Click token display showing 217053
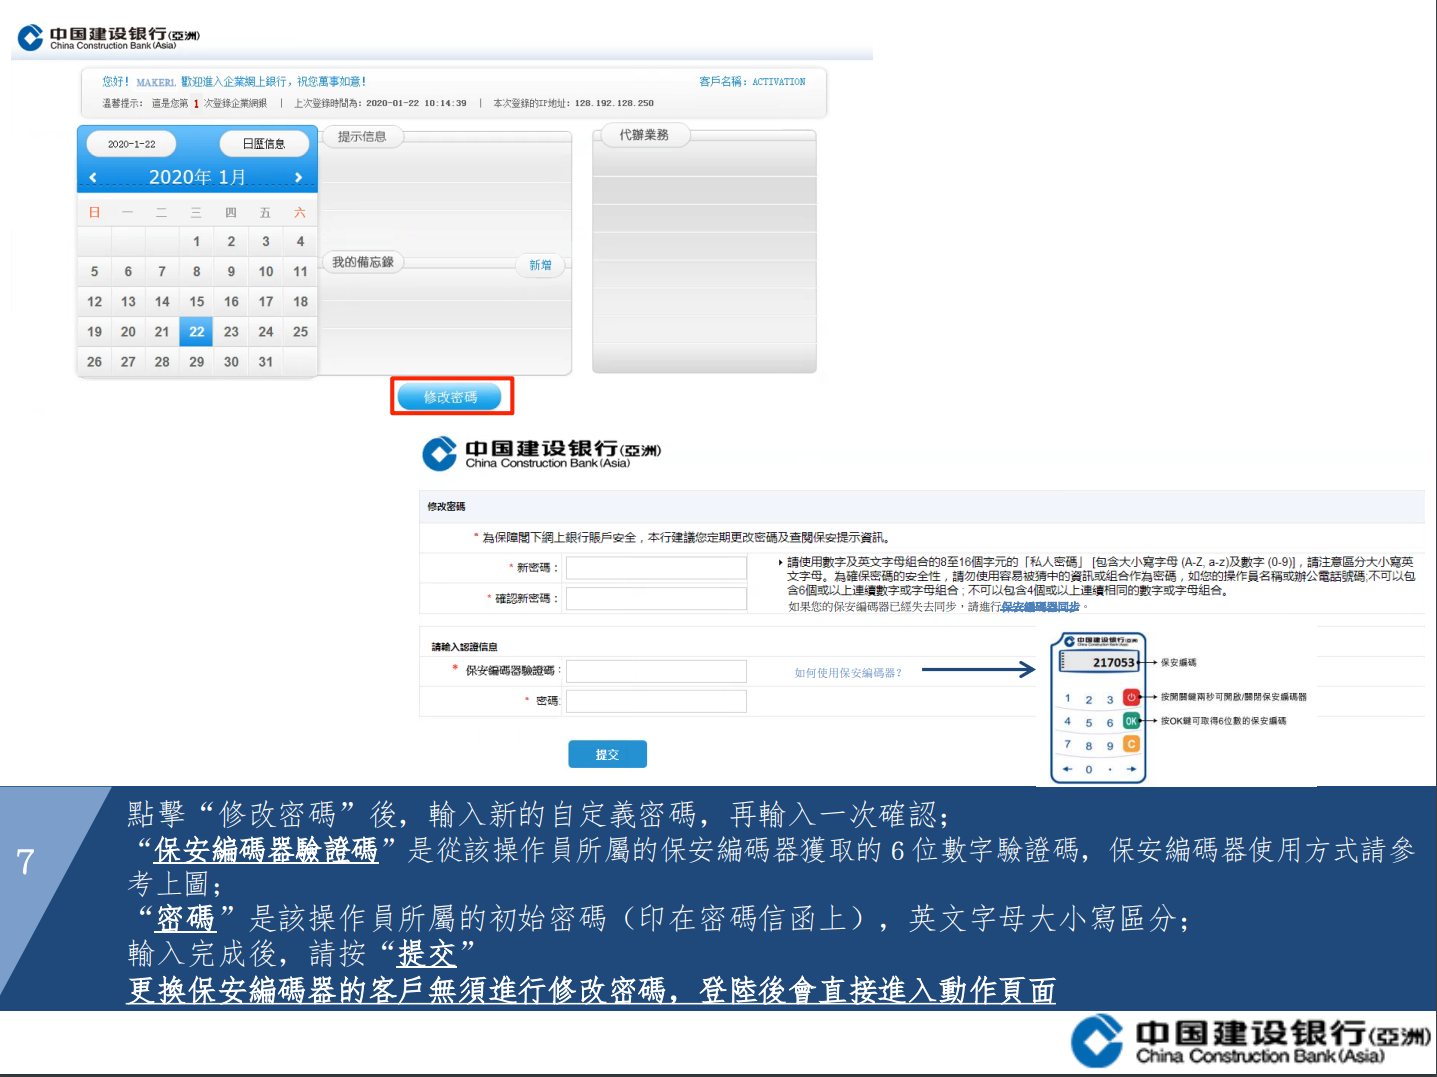The image size is (1437, 1077). 1101,662
